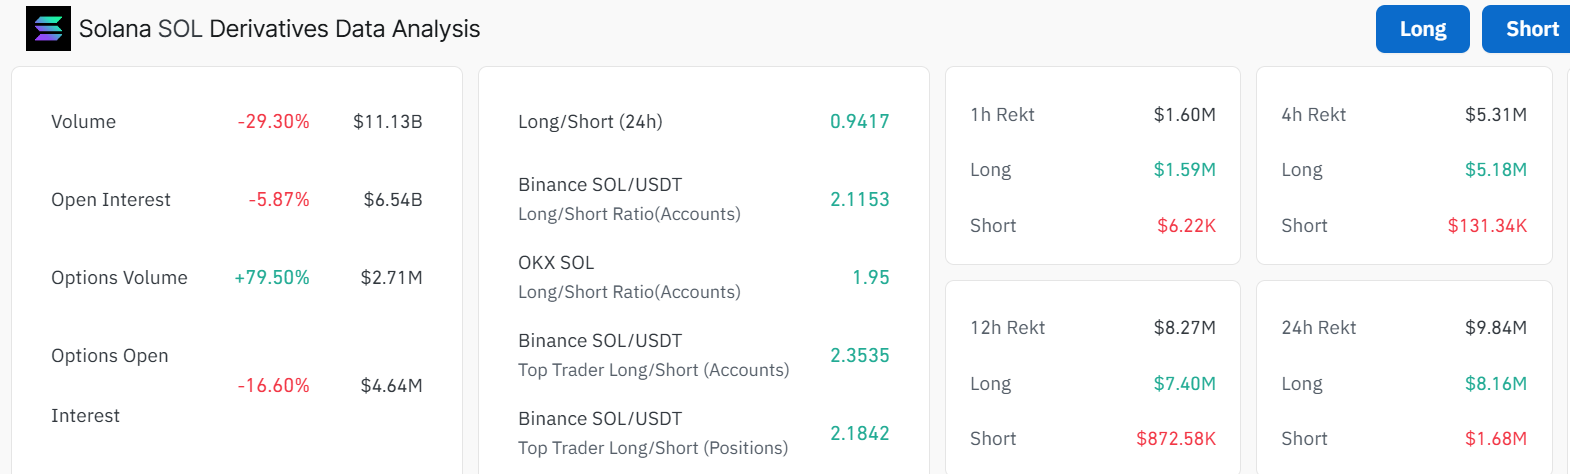Select the Solana SOL Derivatives Data Analysis heading
The width and height of the screenshot is (1570, 474).
coord(280,29)
